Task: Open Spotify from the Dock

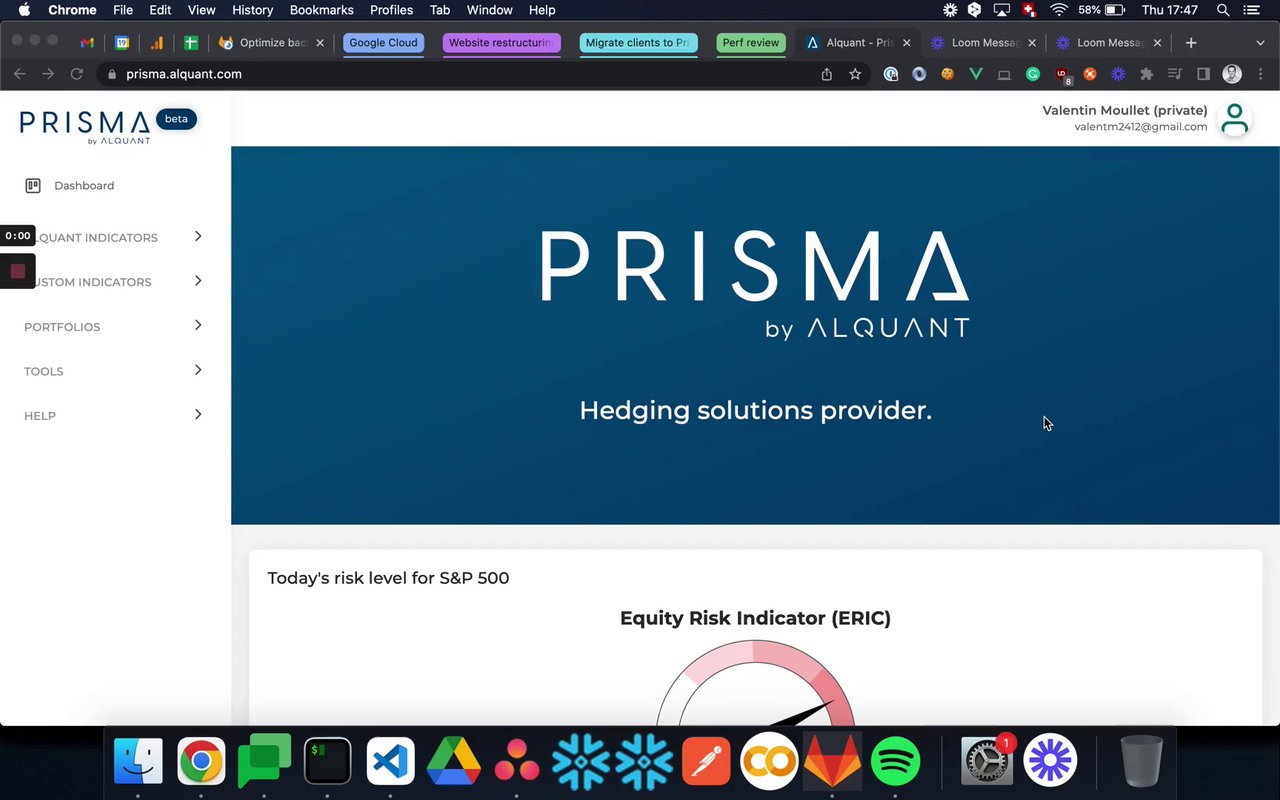Action: pos(895,761)
